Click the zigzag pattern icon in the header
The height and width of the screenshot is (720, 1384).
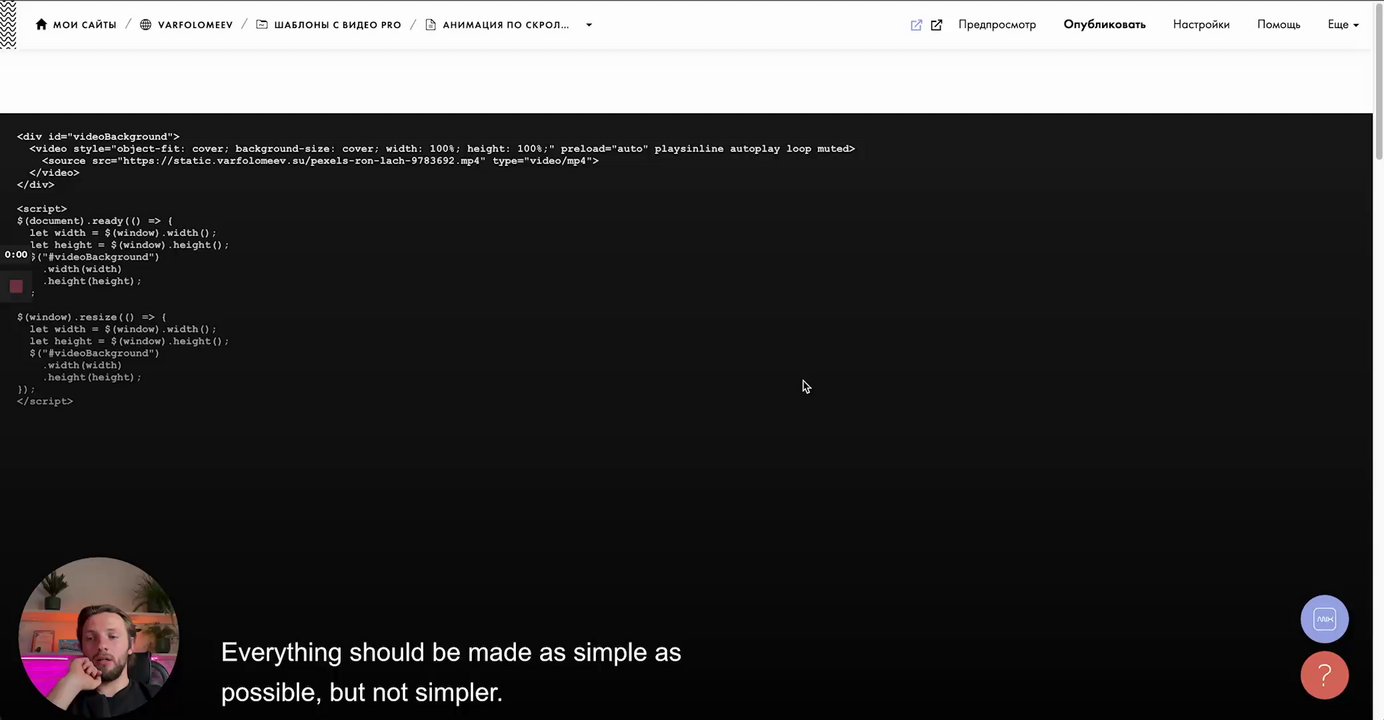8,25
